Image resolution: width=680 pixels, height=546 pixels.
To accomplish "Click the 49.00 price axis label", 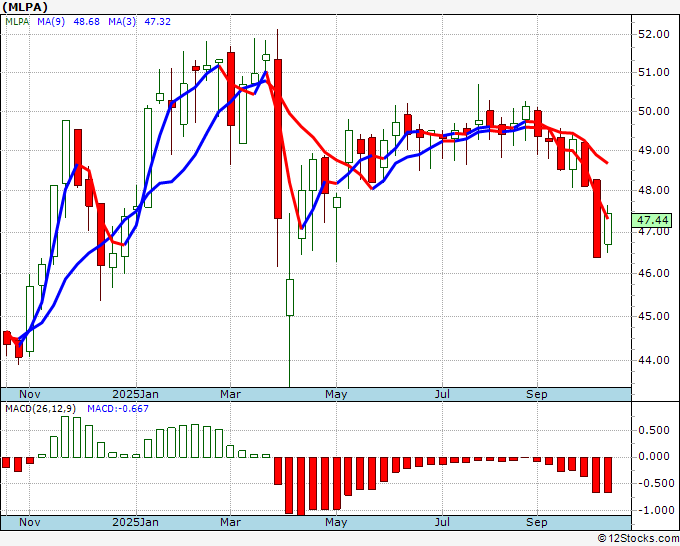I will pos(654,150).
